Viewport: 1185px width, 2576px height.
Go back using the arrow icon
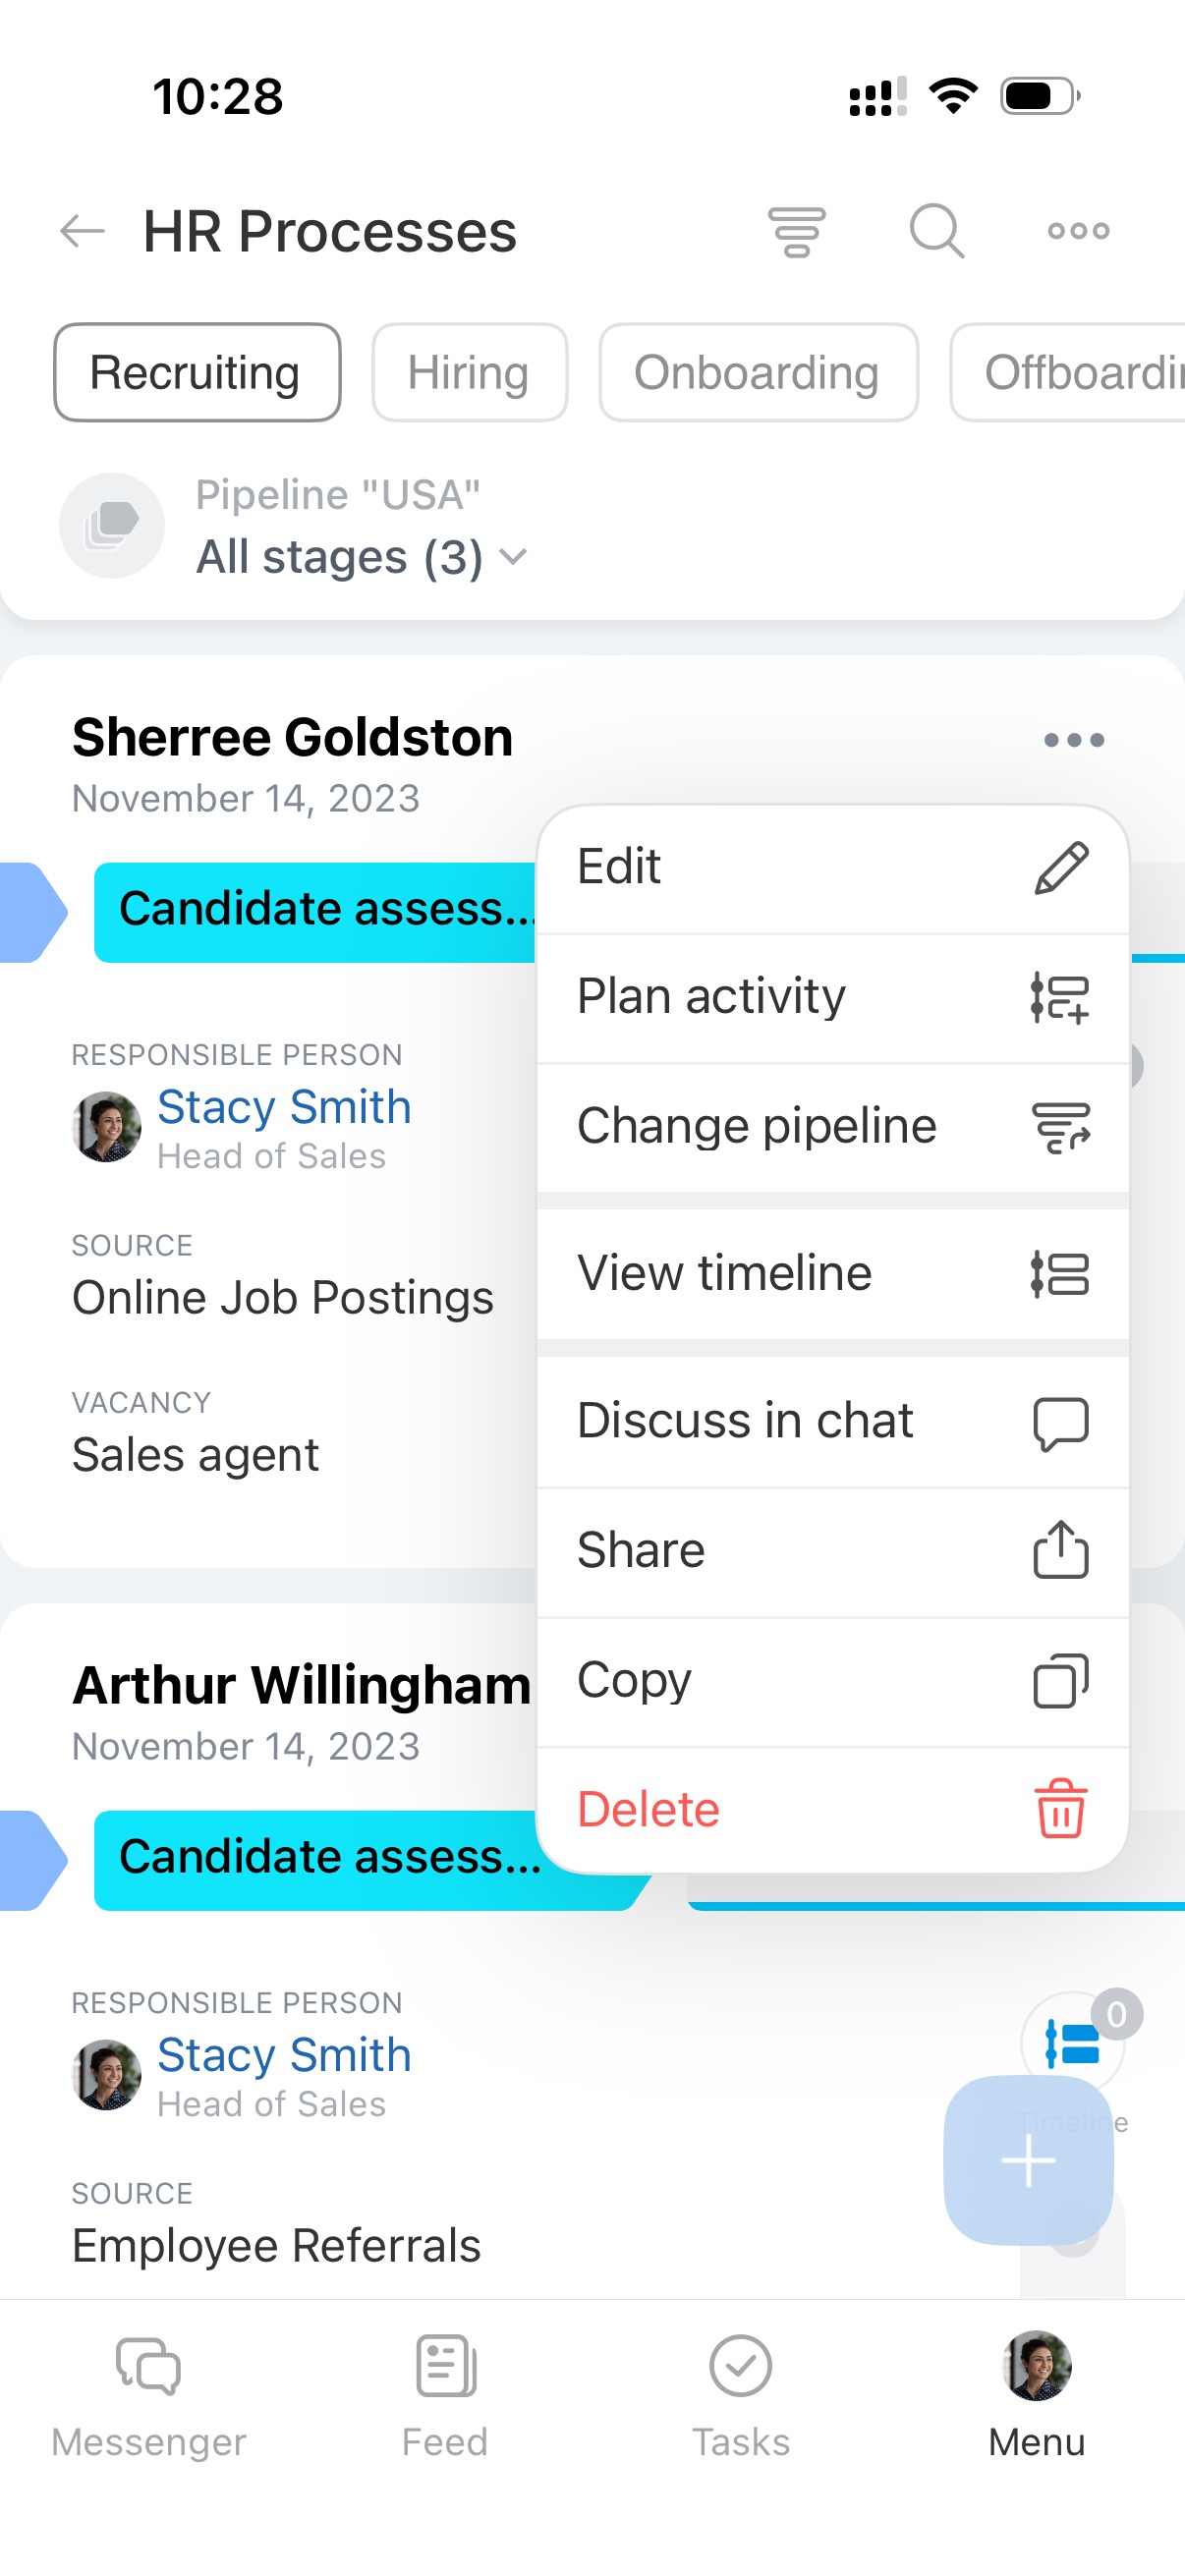pyautogui.click(x=82, y=232)
